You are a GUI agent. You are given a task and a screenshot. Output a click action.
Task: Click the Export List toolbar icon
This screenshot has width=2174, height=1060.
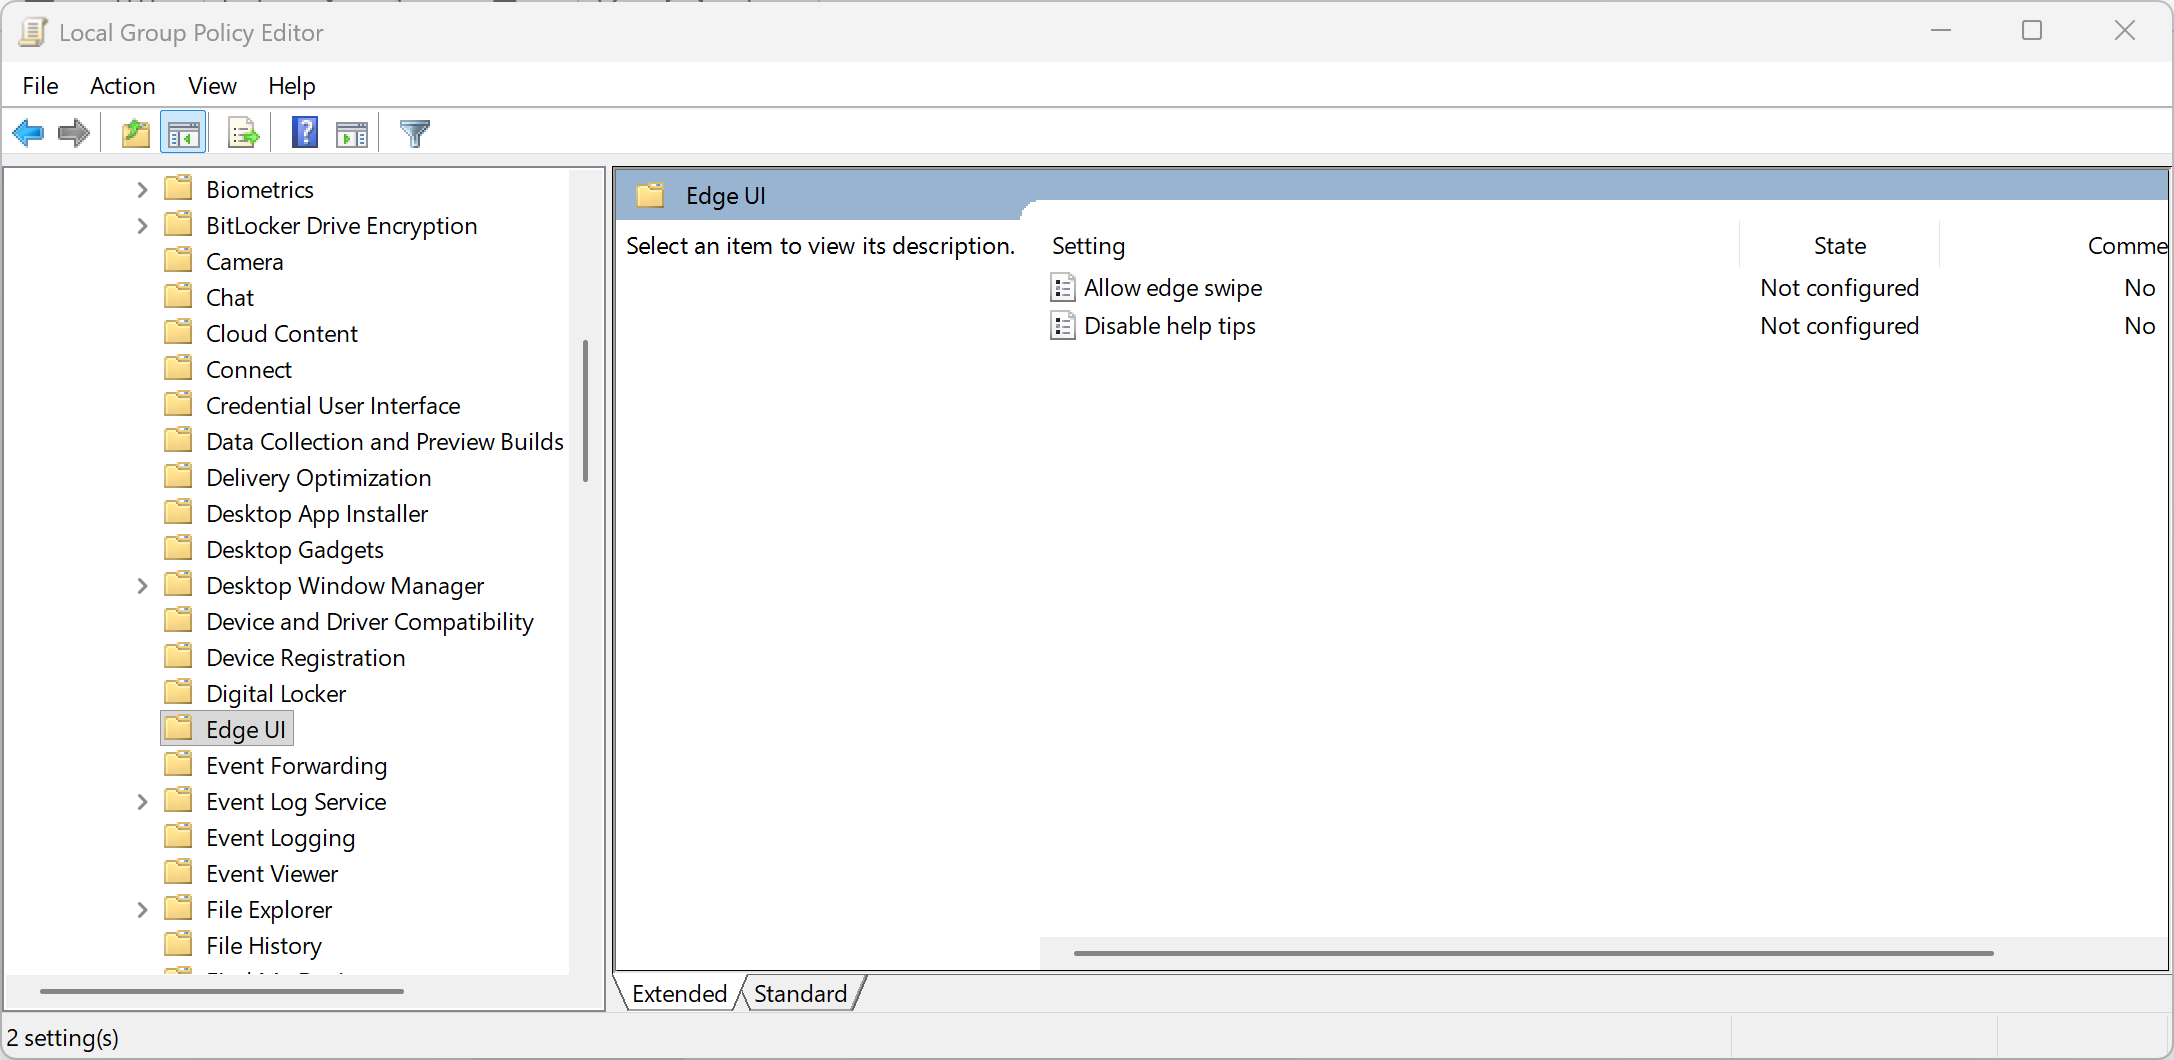point(243,133)
